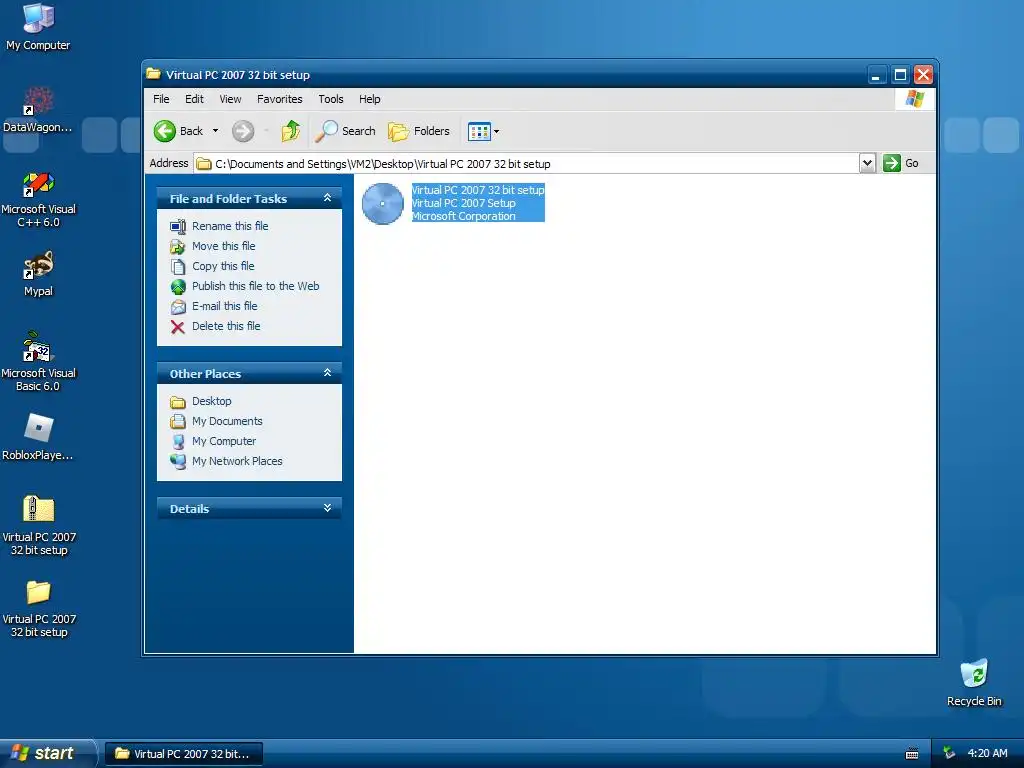
Task: Open the View menu
Action: point(230,99)
